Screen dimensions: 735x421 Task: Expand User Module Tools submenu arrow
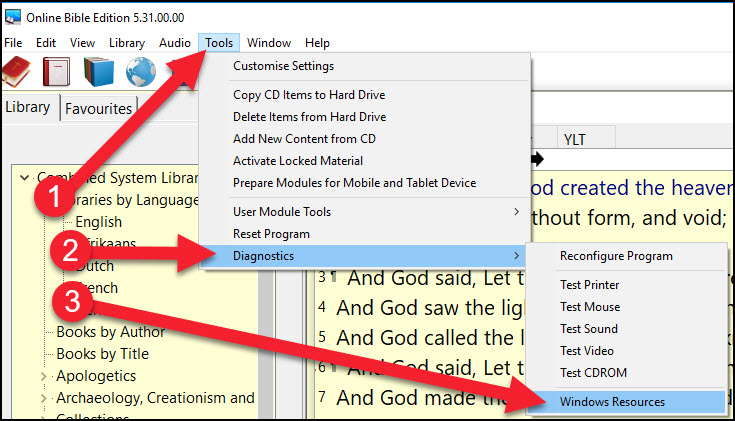tap(517, 212)
